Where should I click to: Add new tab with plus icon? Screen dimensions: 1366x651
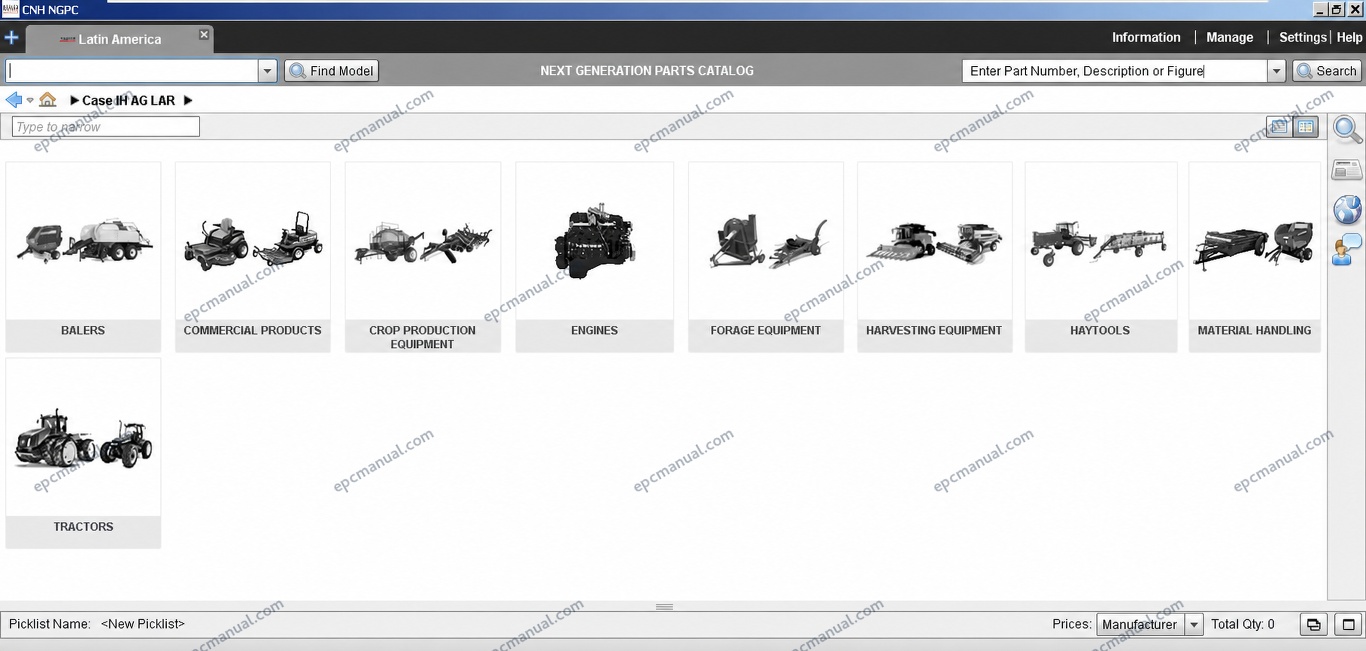click(x=11, y=38)
